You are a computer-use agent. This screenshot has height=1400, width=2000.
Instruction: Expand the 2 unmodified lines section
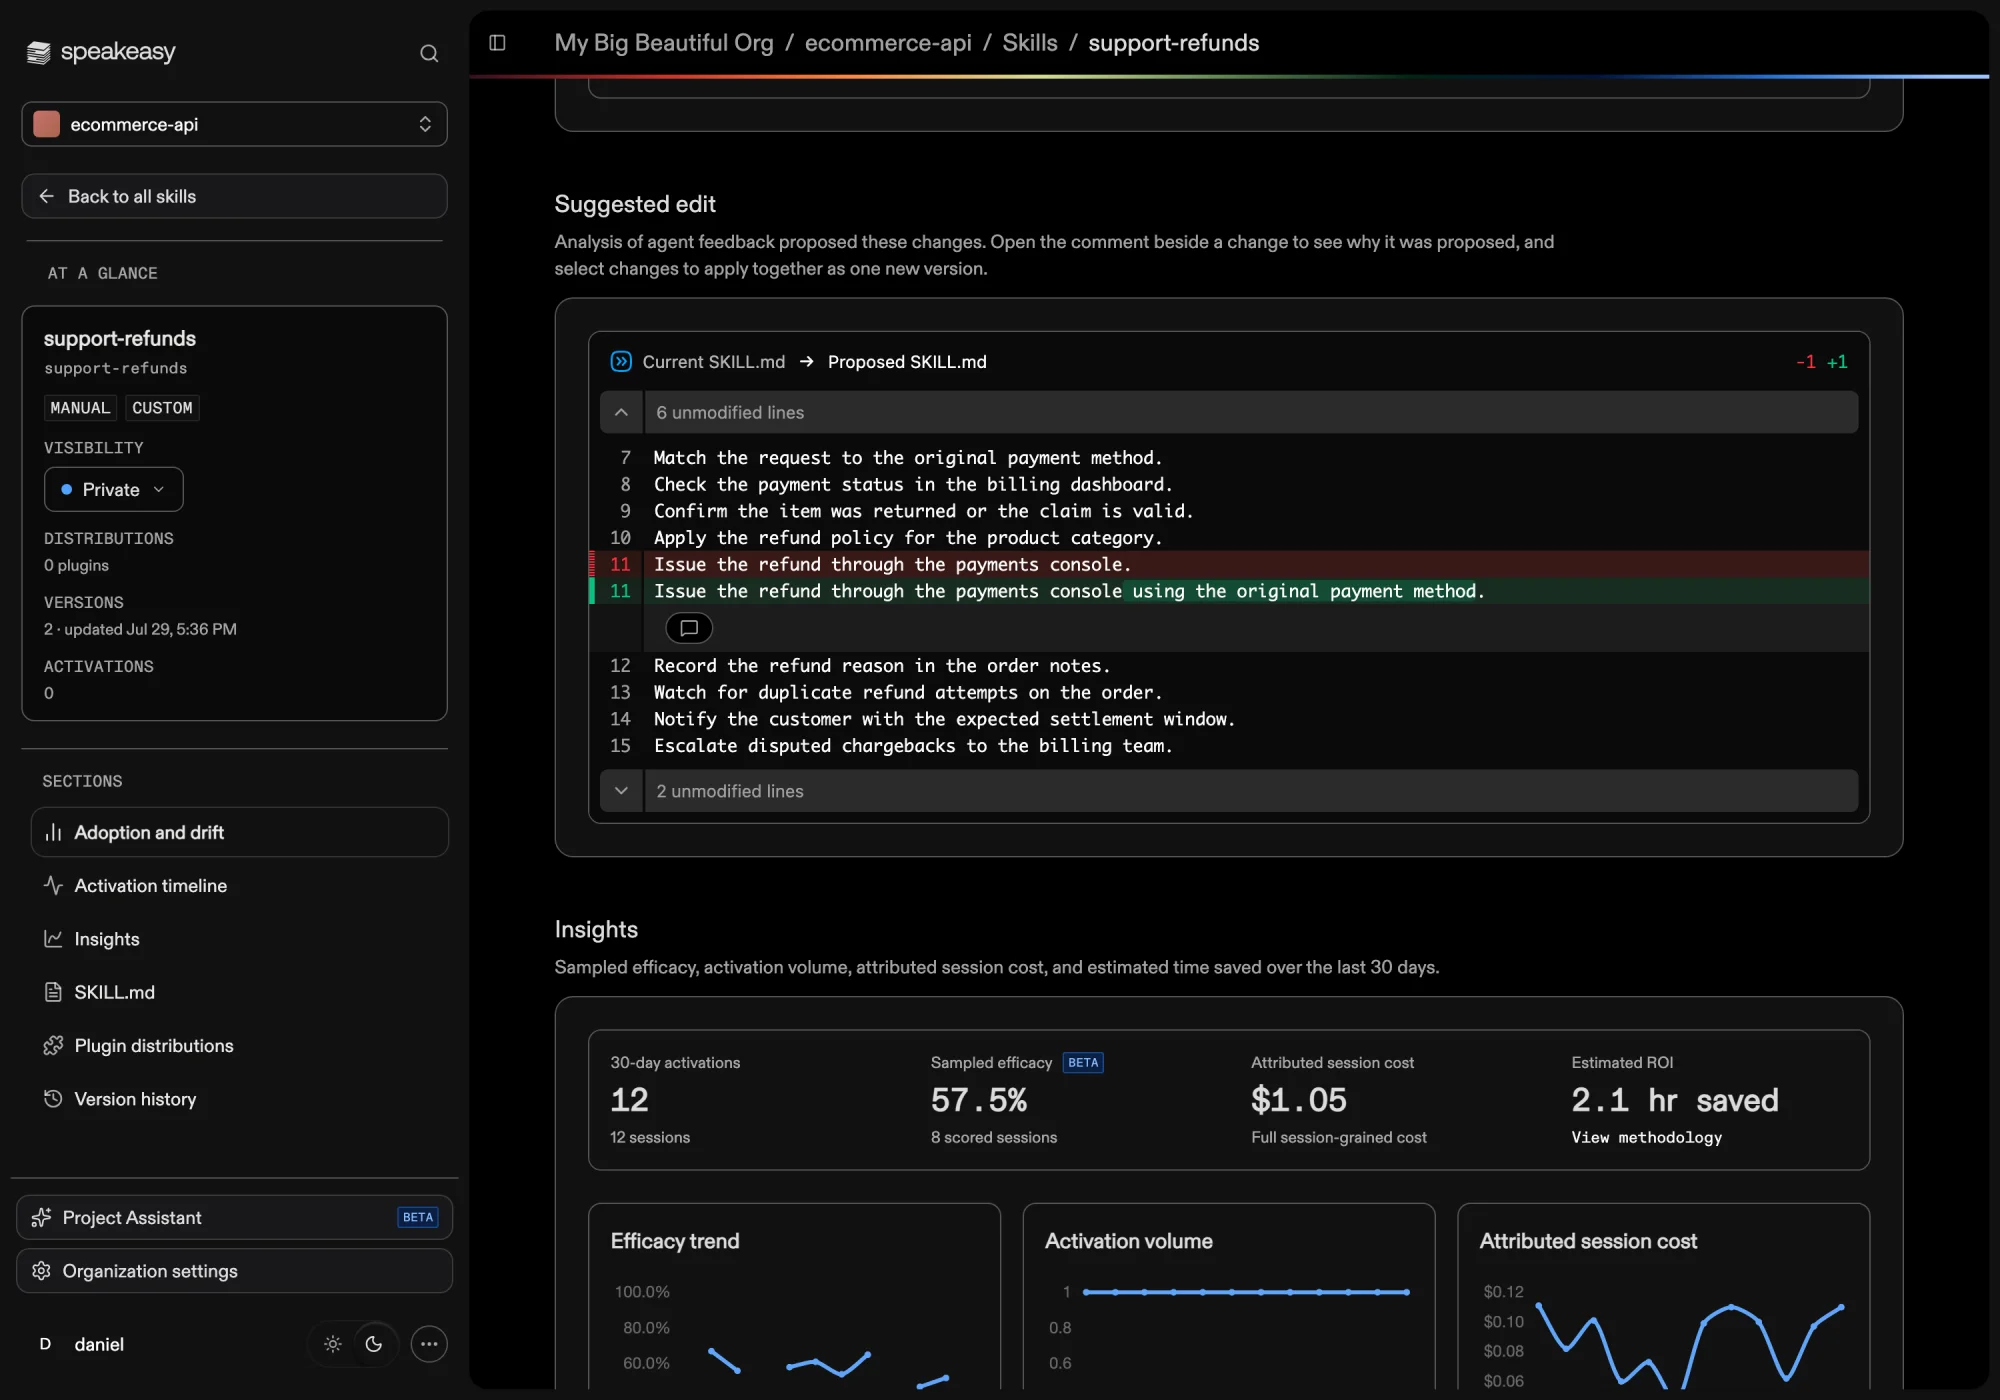621,791
